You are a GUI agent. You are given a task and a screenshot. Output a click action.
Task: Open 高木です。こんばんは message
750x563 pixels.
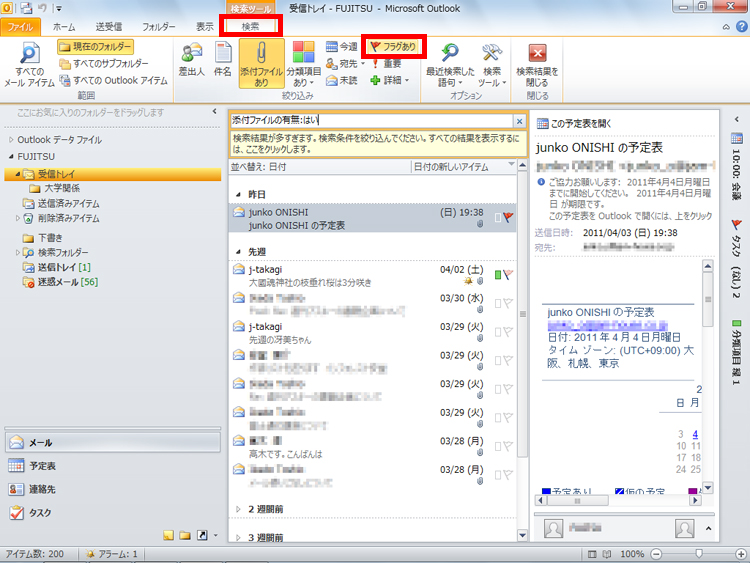click(x=373, y=448)
